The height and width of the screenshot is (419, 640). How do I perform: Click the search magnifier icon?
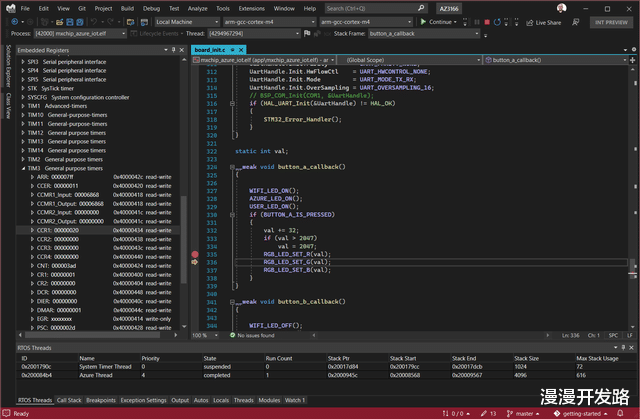[x=421, y=8]
